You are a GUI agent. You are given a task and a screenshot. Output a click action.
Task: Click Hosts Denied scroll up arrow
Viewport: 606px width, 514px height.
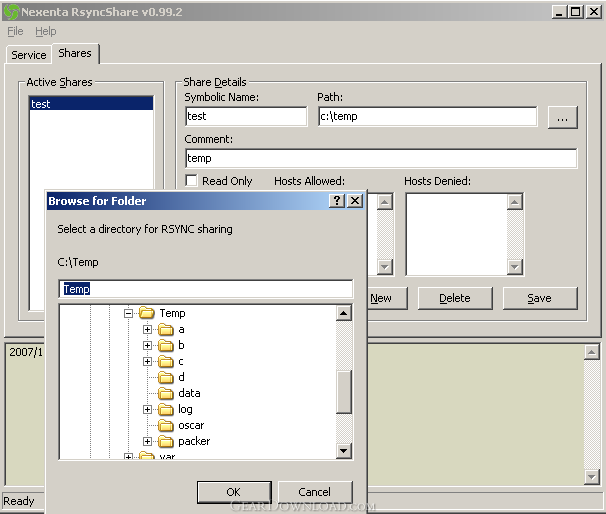pyautogui.click(x=514, y=202)
